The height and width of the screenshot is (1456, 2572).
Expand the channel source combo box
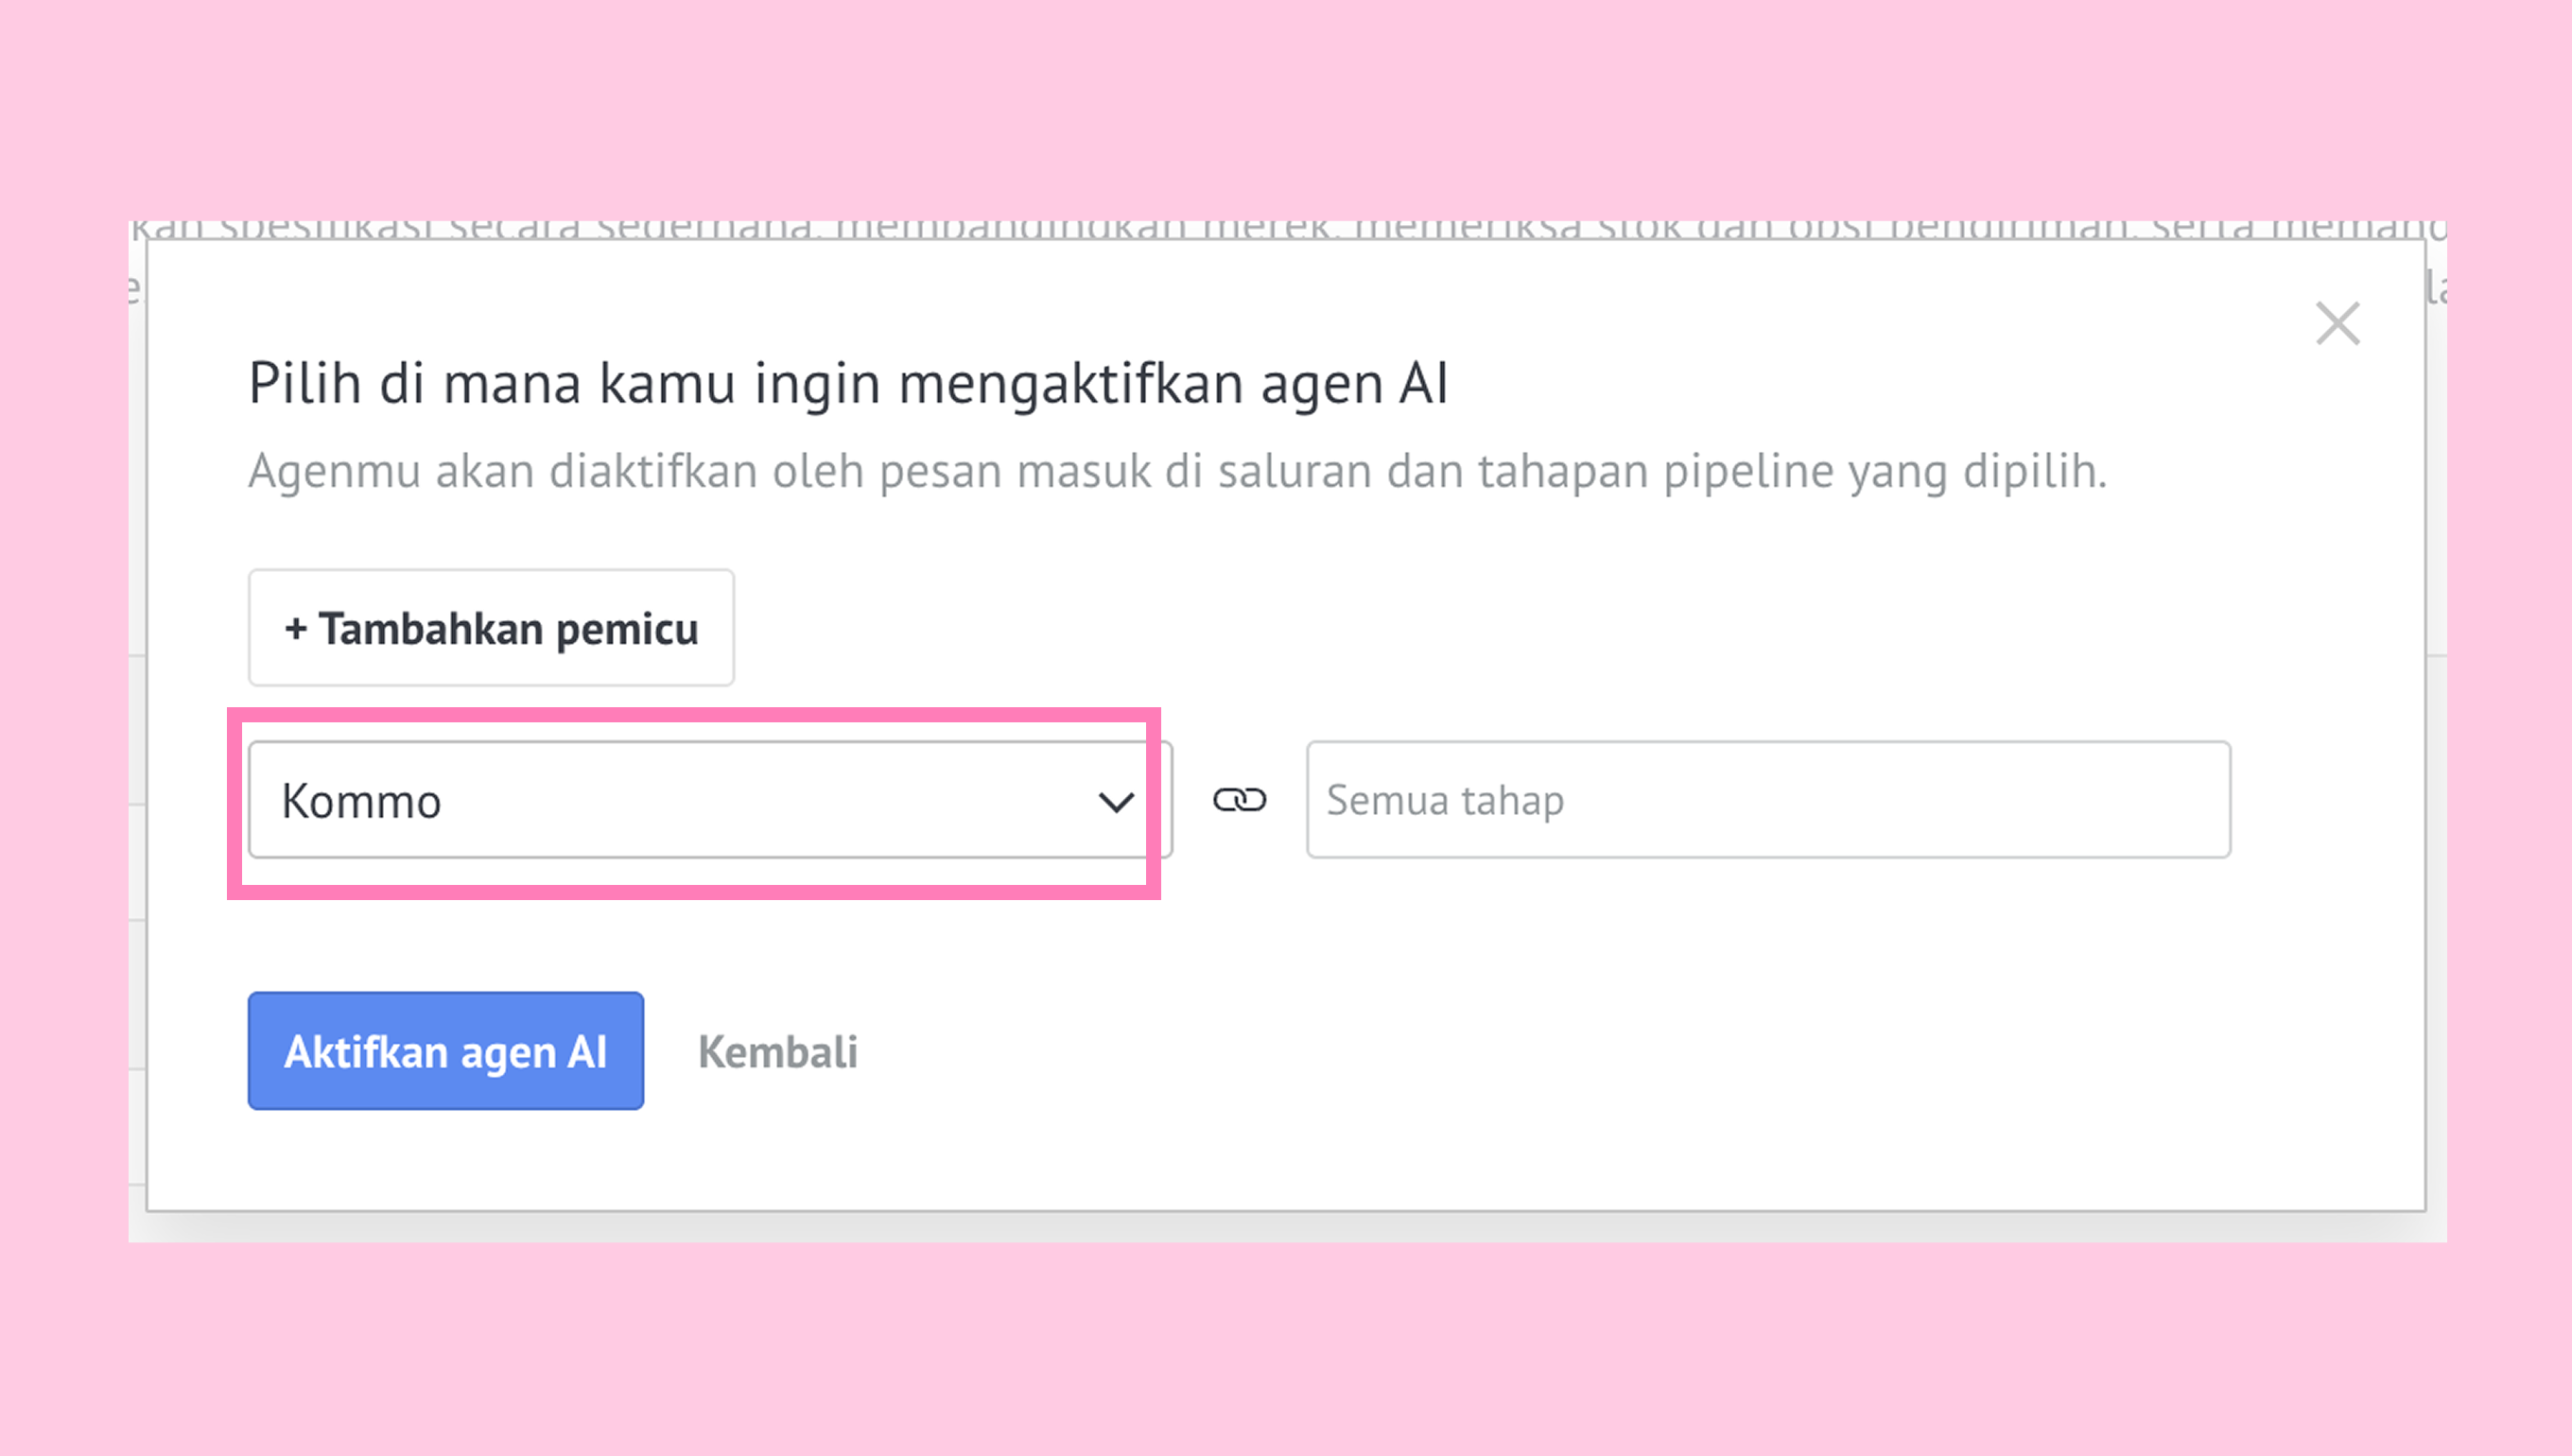[x=708, y=800]
